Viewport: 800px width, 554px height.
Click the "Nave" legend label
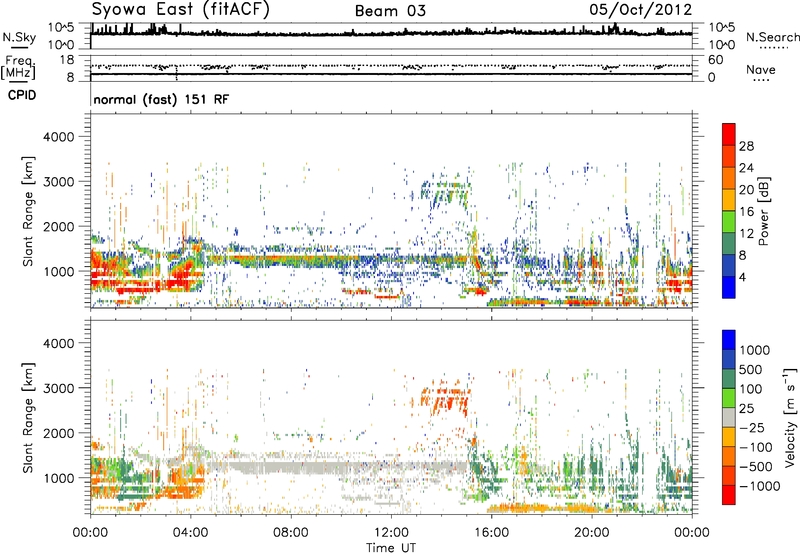pyautogui.click(x=760, y=70)
